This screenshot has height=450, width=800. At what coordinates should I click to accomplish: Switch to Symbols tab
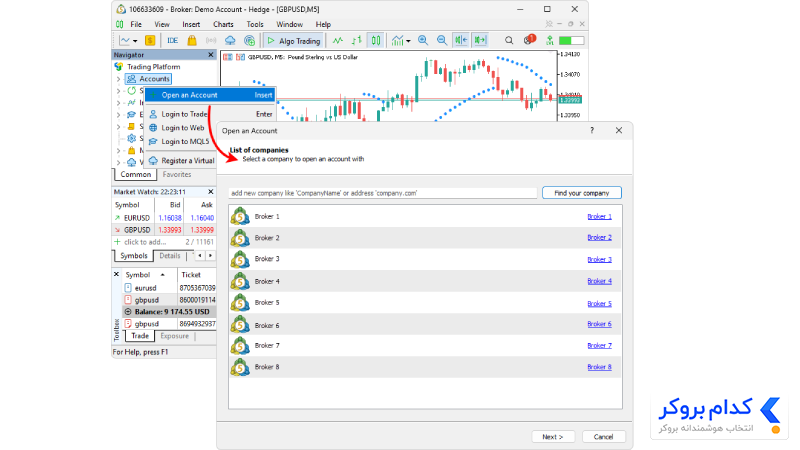coord(134,256)
